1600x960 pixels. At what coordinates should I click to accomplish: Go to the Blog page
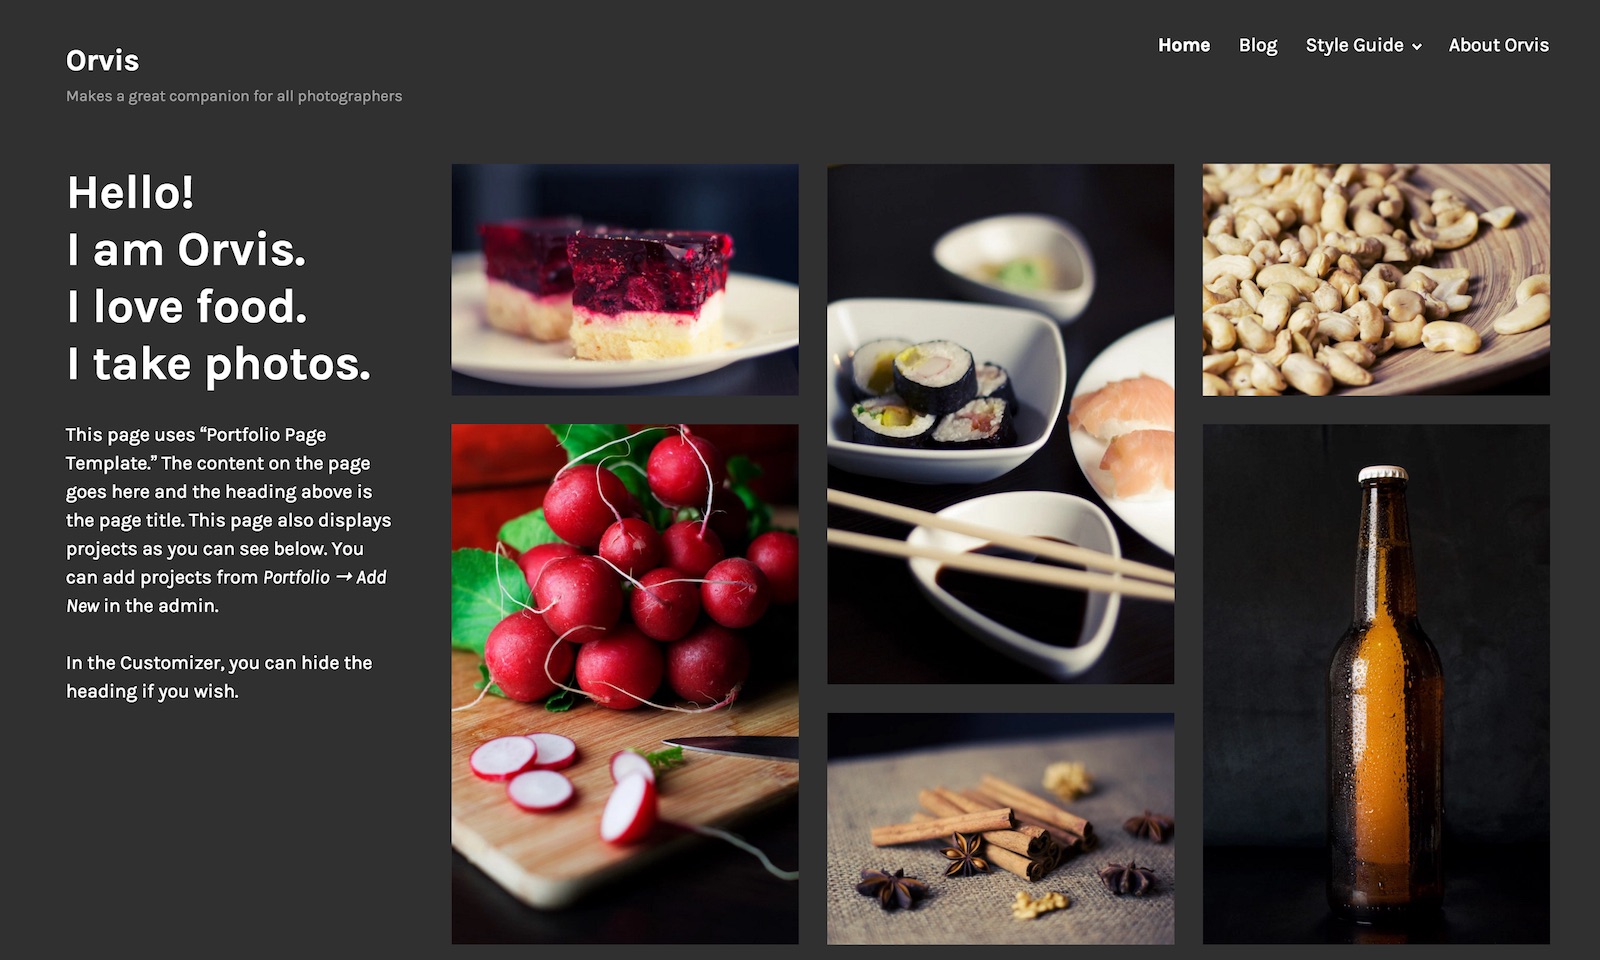pos(1257,45)
